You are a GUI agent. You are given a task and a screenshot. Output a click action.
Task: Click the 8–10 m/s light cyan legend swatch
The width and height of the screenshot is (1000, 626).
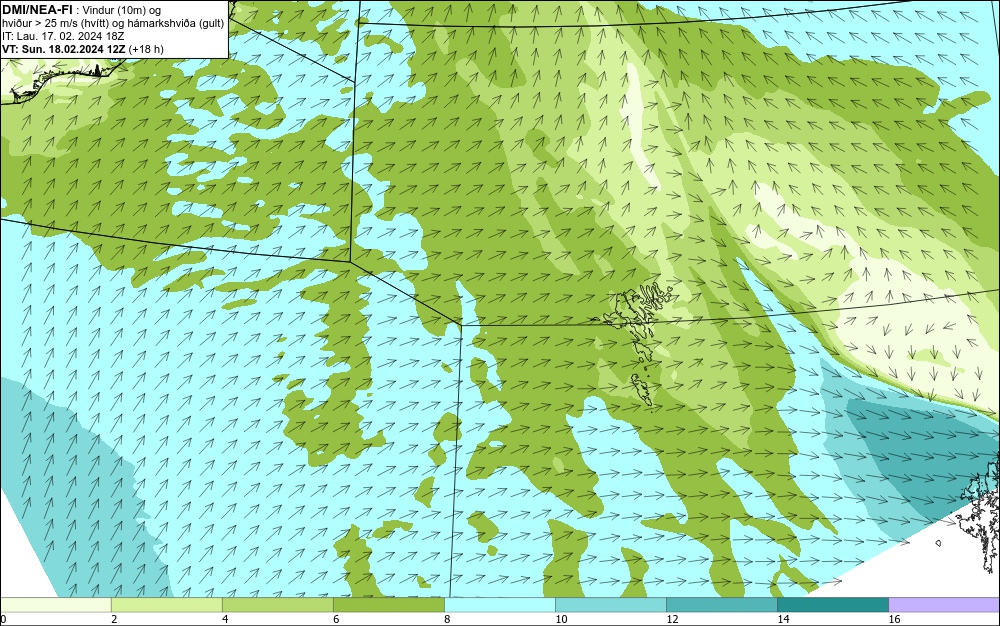[499, 604]
